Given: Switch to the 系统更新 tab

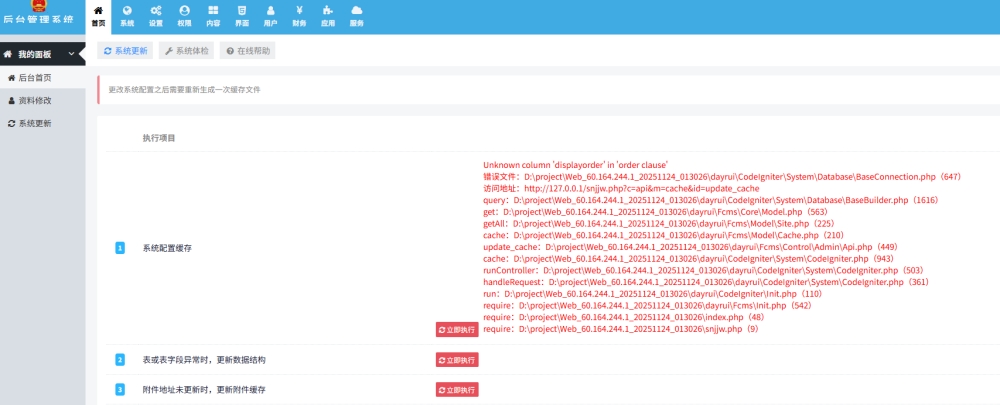Looking at the screenshot, I should pos(126,50).
